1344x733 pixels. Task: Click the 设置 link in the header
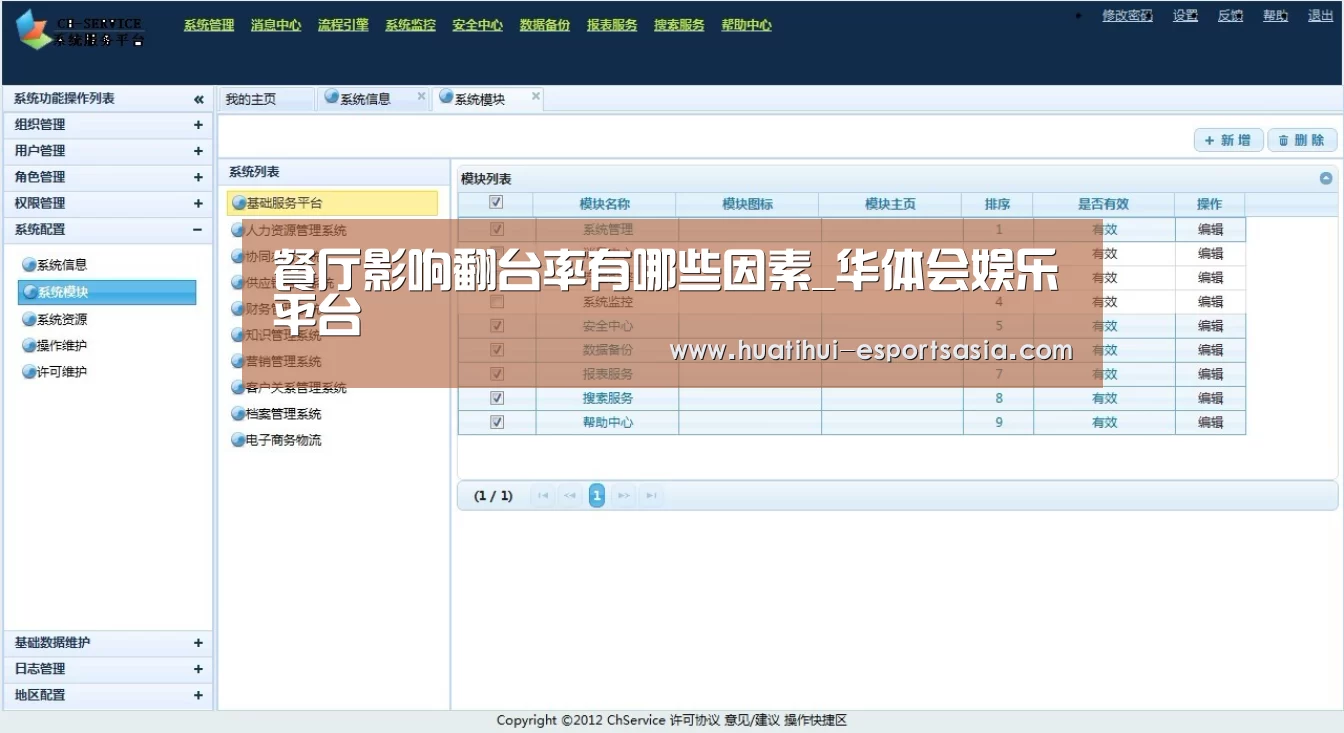point(1185,15)
